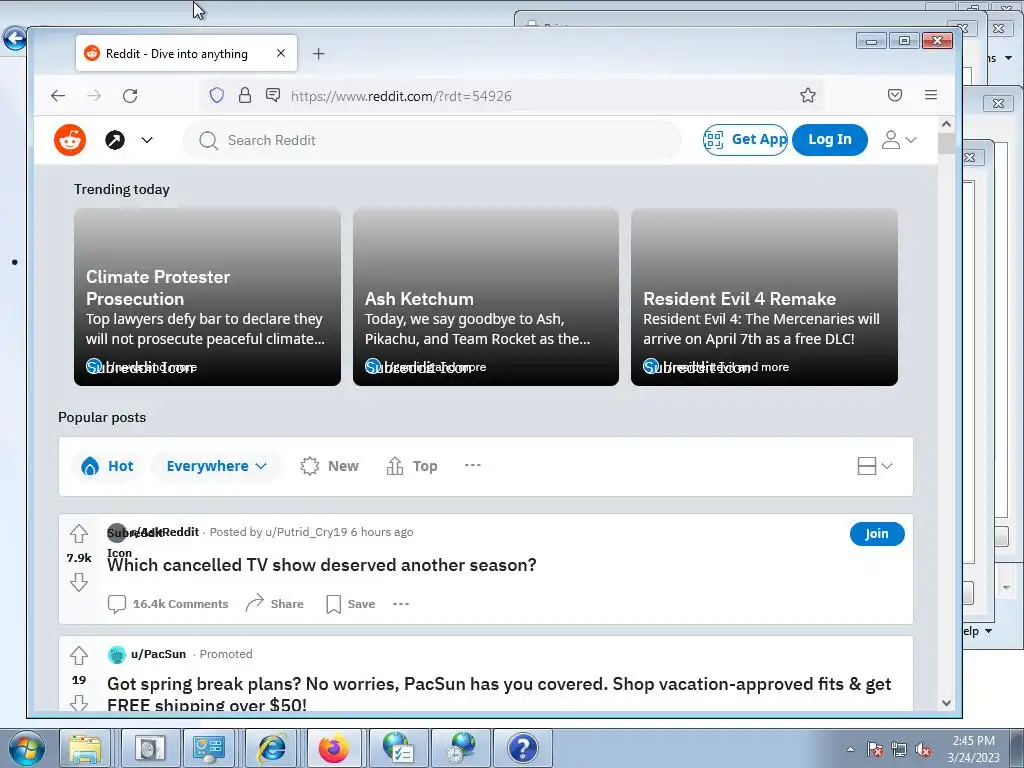
Task: Click the back circle button in the window behind
Action: pyautogui.click(x=14, y=39)
